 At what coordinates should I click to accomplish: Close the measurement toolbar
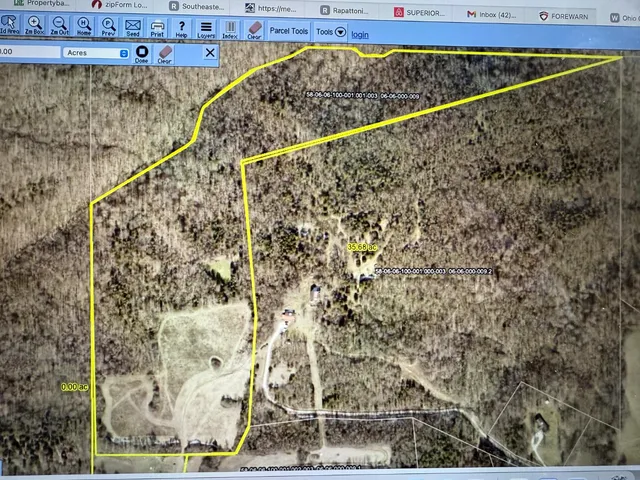pos(210,53)
